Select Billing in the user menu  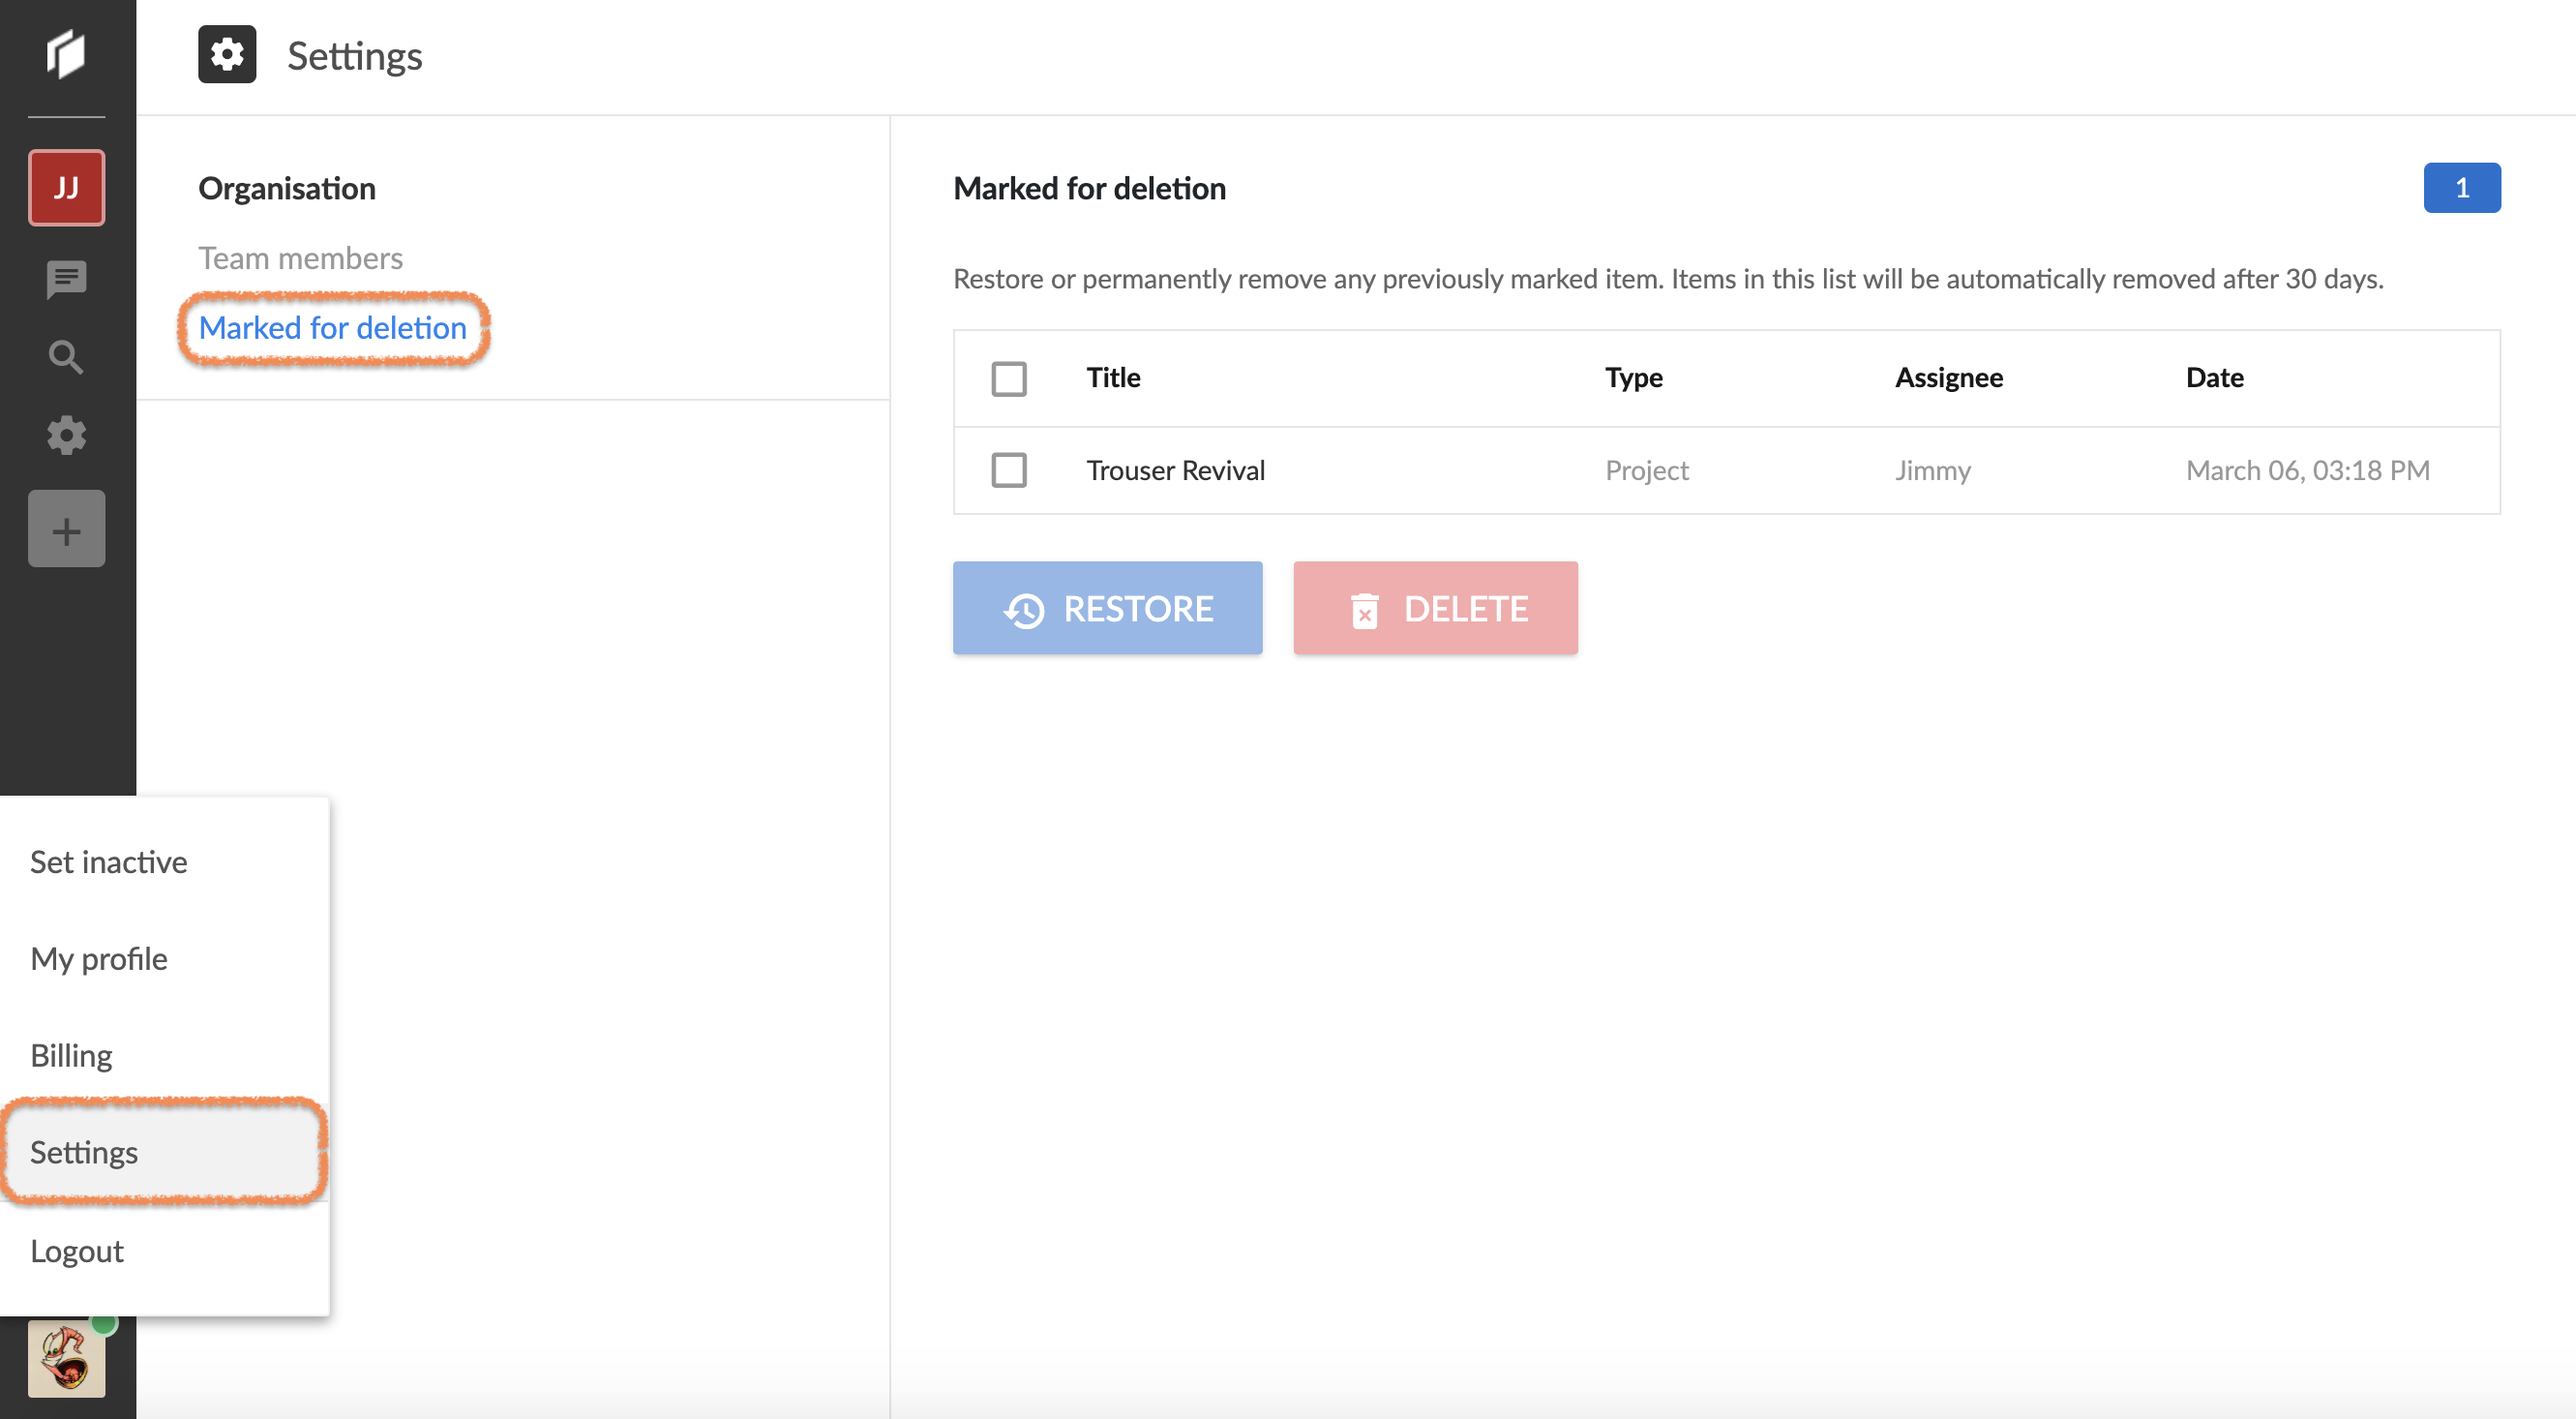pyautogui.click(x=71, y=1056)
